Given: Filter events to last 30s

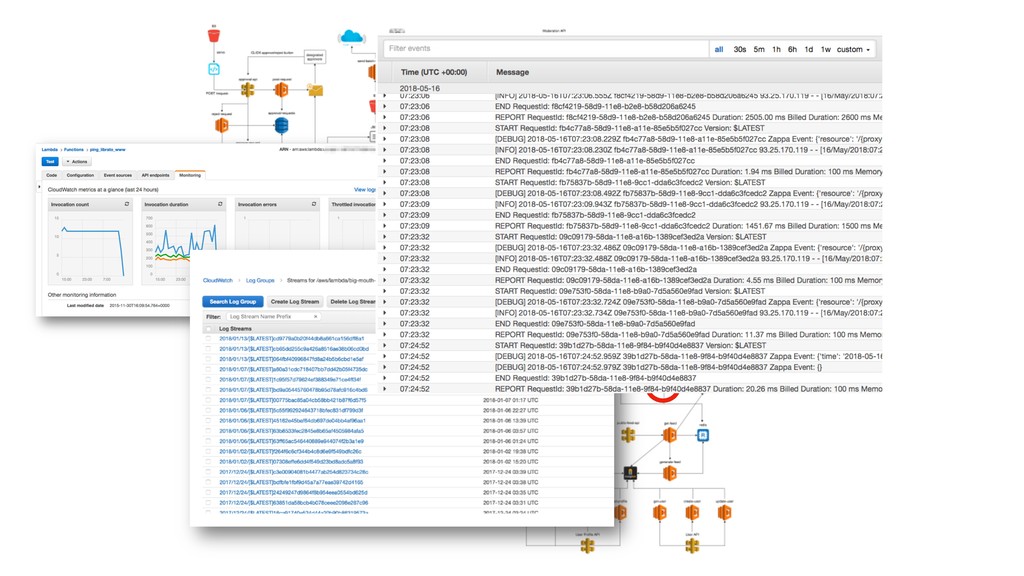Looking at the screenshot, I should point(740,50).
